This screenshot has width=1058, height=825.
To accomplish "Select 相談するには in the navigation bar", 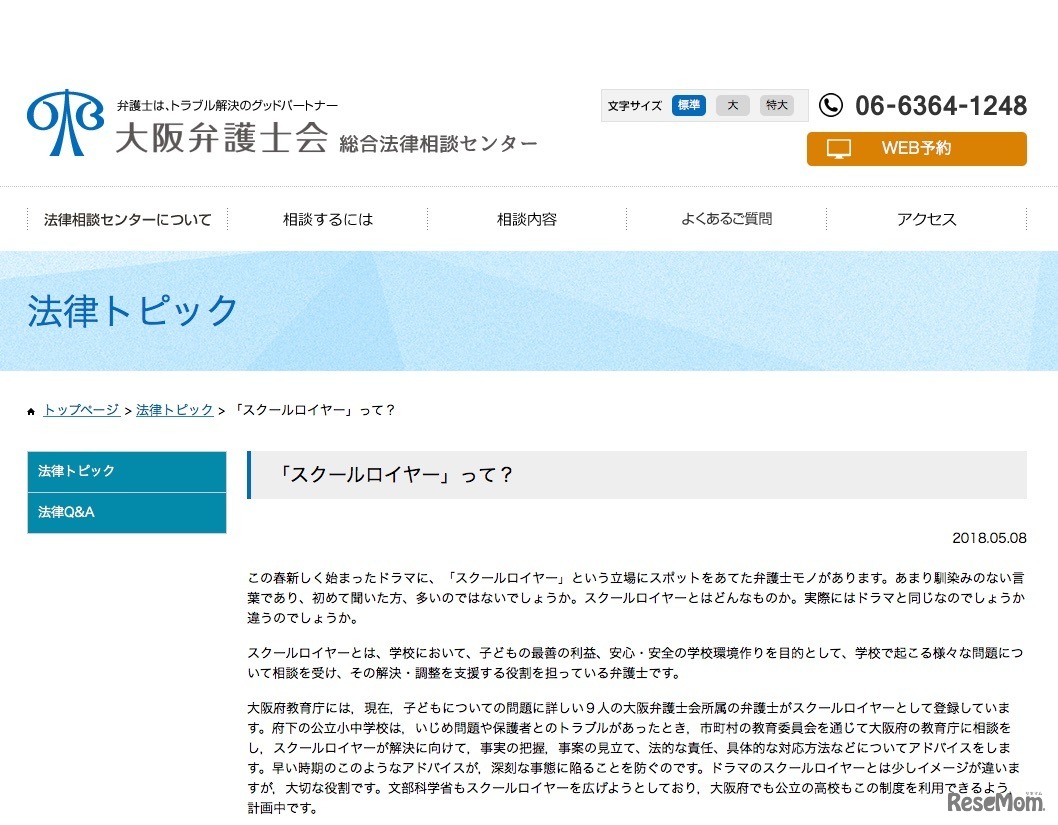I will 328,218.
